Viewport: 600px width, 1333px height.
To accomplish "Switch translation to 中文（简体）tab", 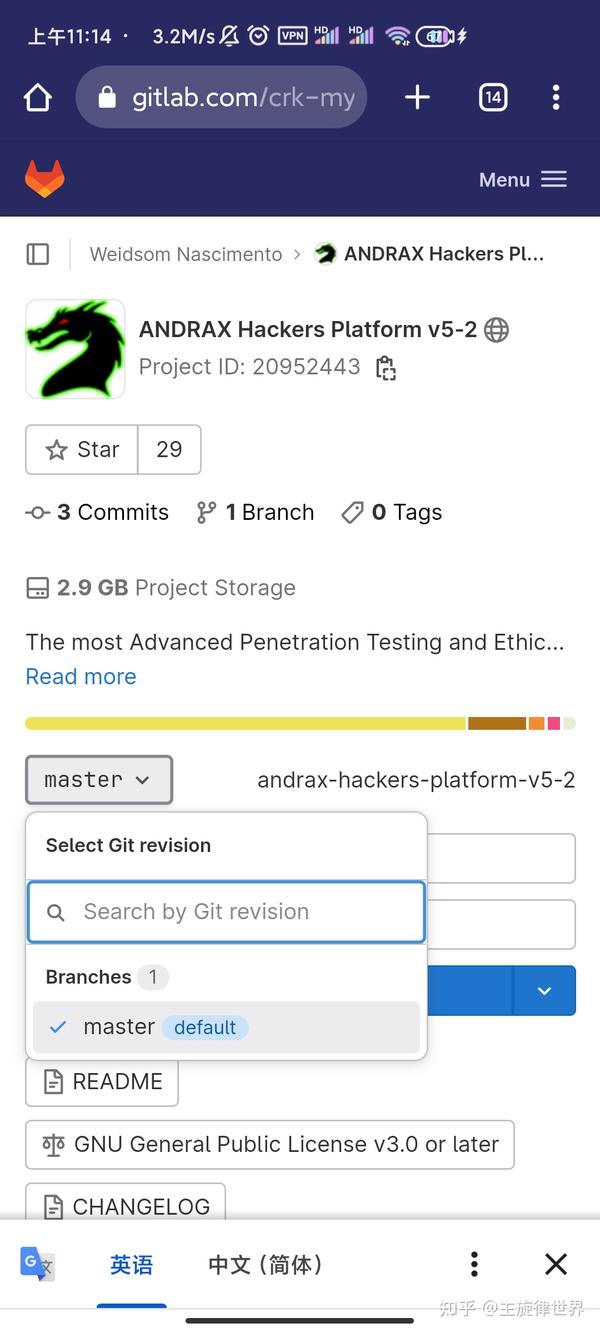I will point(264,1264).
